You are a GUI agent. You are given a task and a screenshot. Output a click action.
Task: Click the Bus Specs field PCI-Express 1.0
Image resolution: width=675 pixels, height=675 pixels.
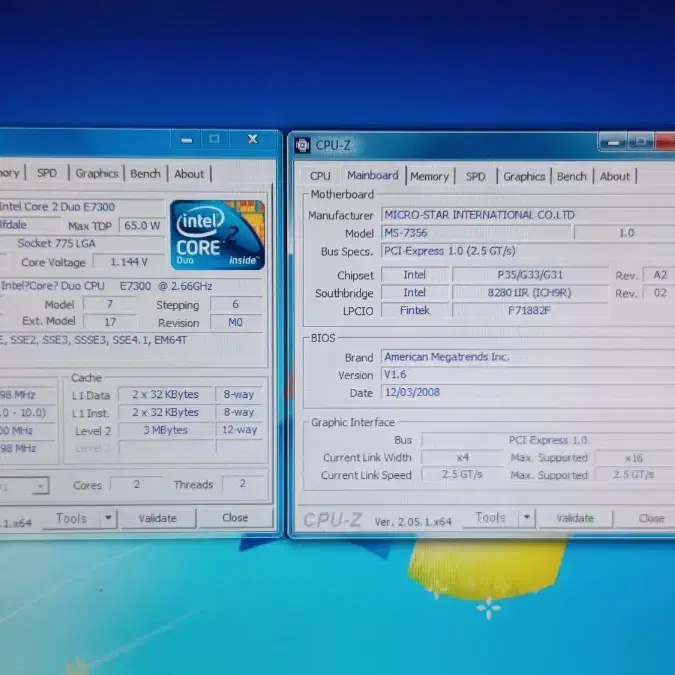tap(528, 251)
